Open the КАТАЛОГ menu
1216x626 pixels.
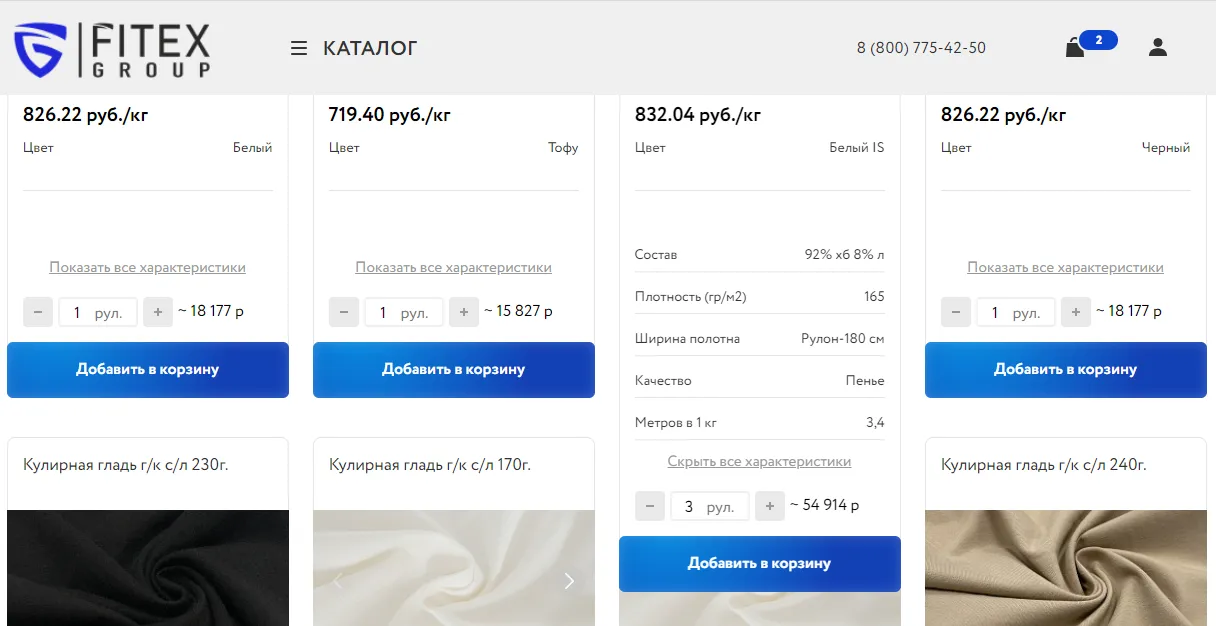[370, 48]
